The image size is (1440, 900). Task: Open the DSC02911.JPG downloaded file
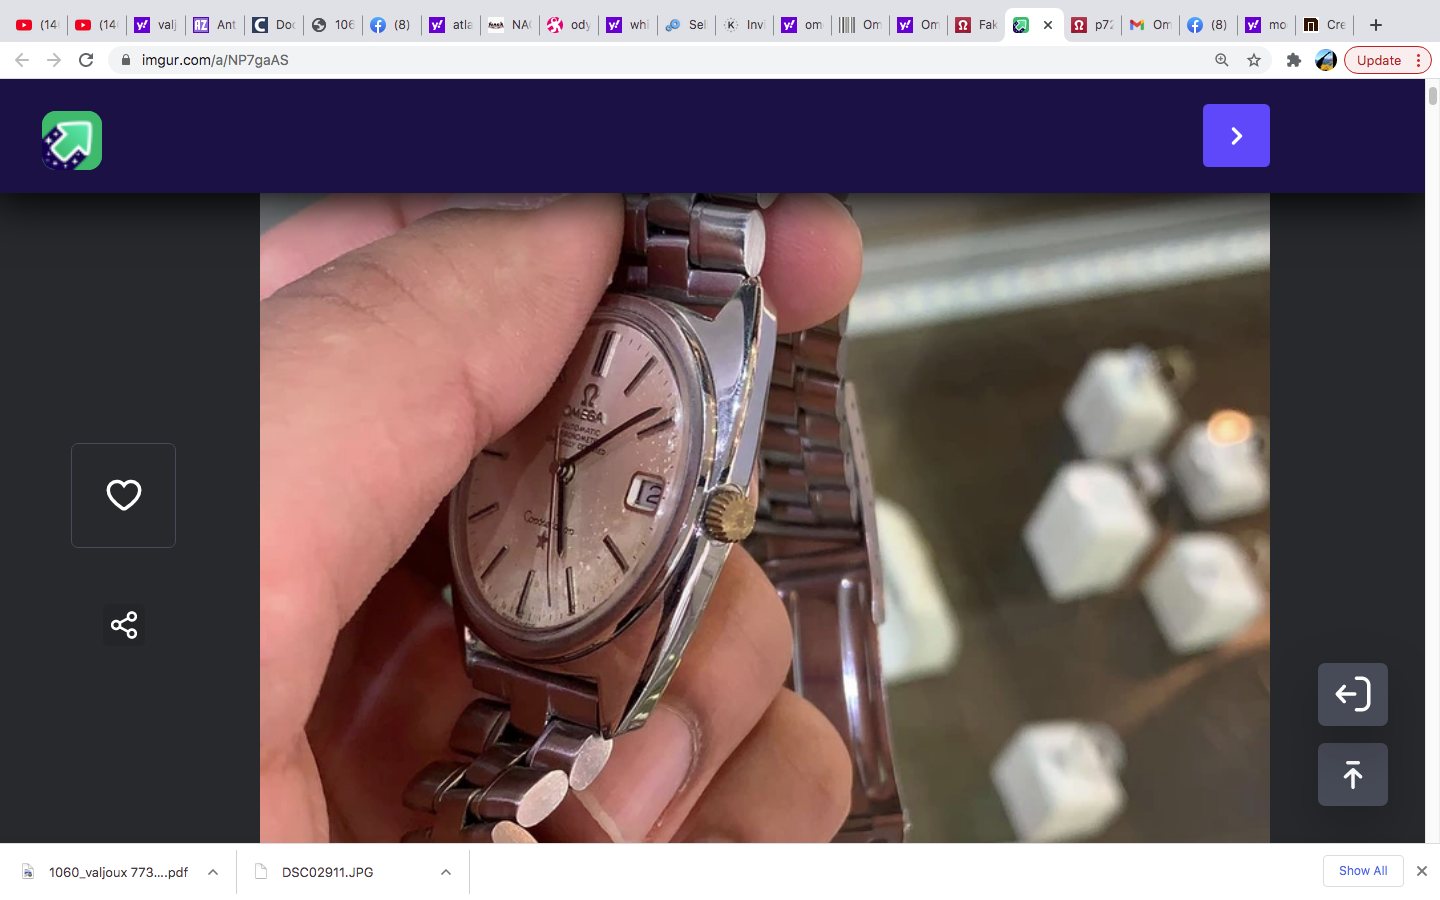[327, 872]
